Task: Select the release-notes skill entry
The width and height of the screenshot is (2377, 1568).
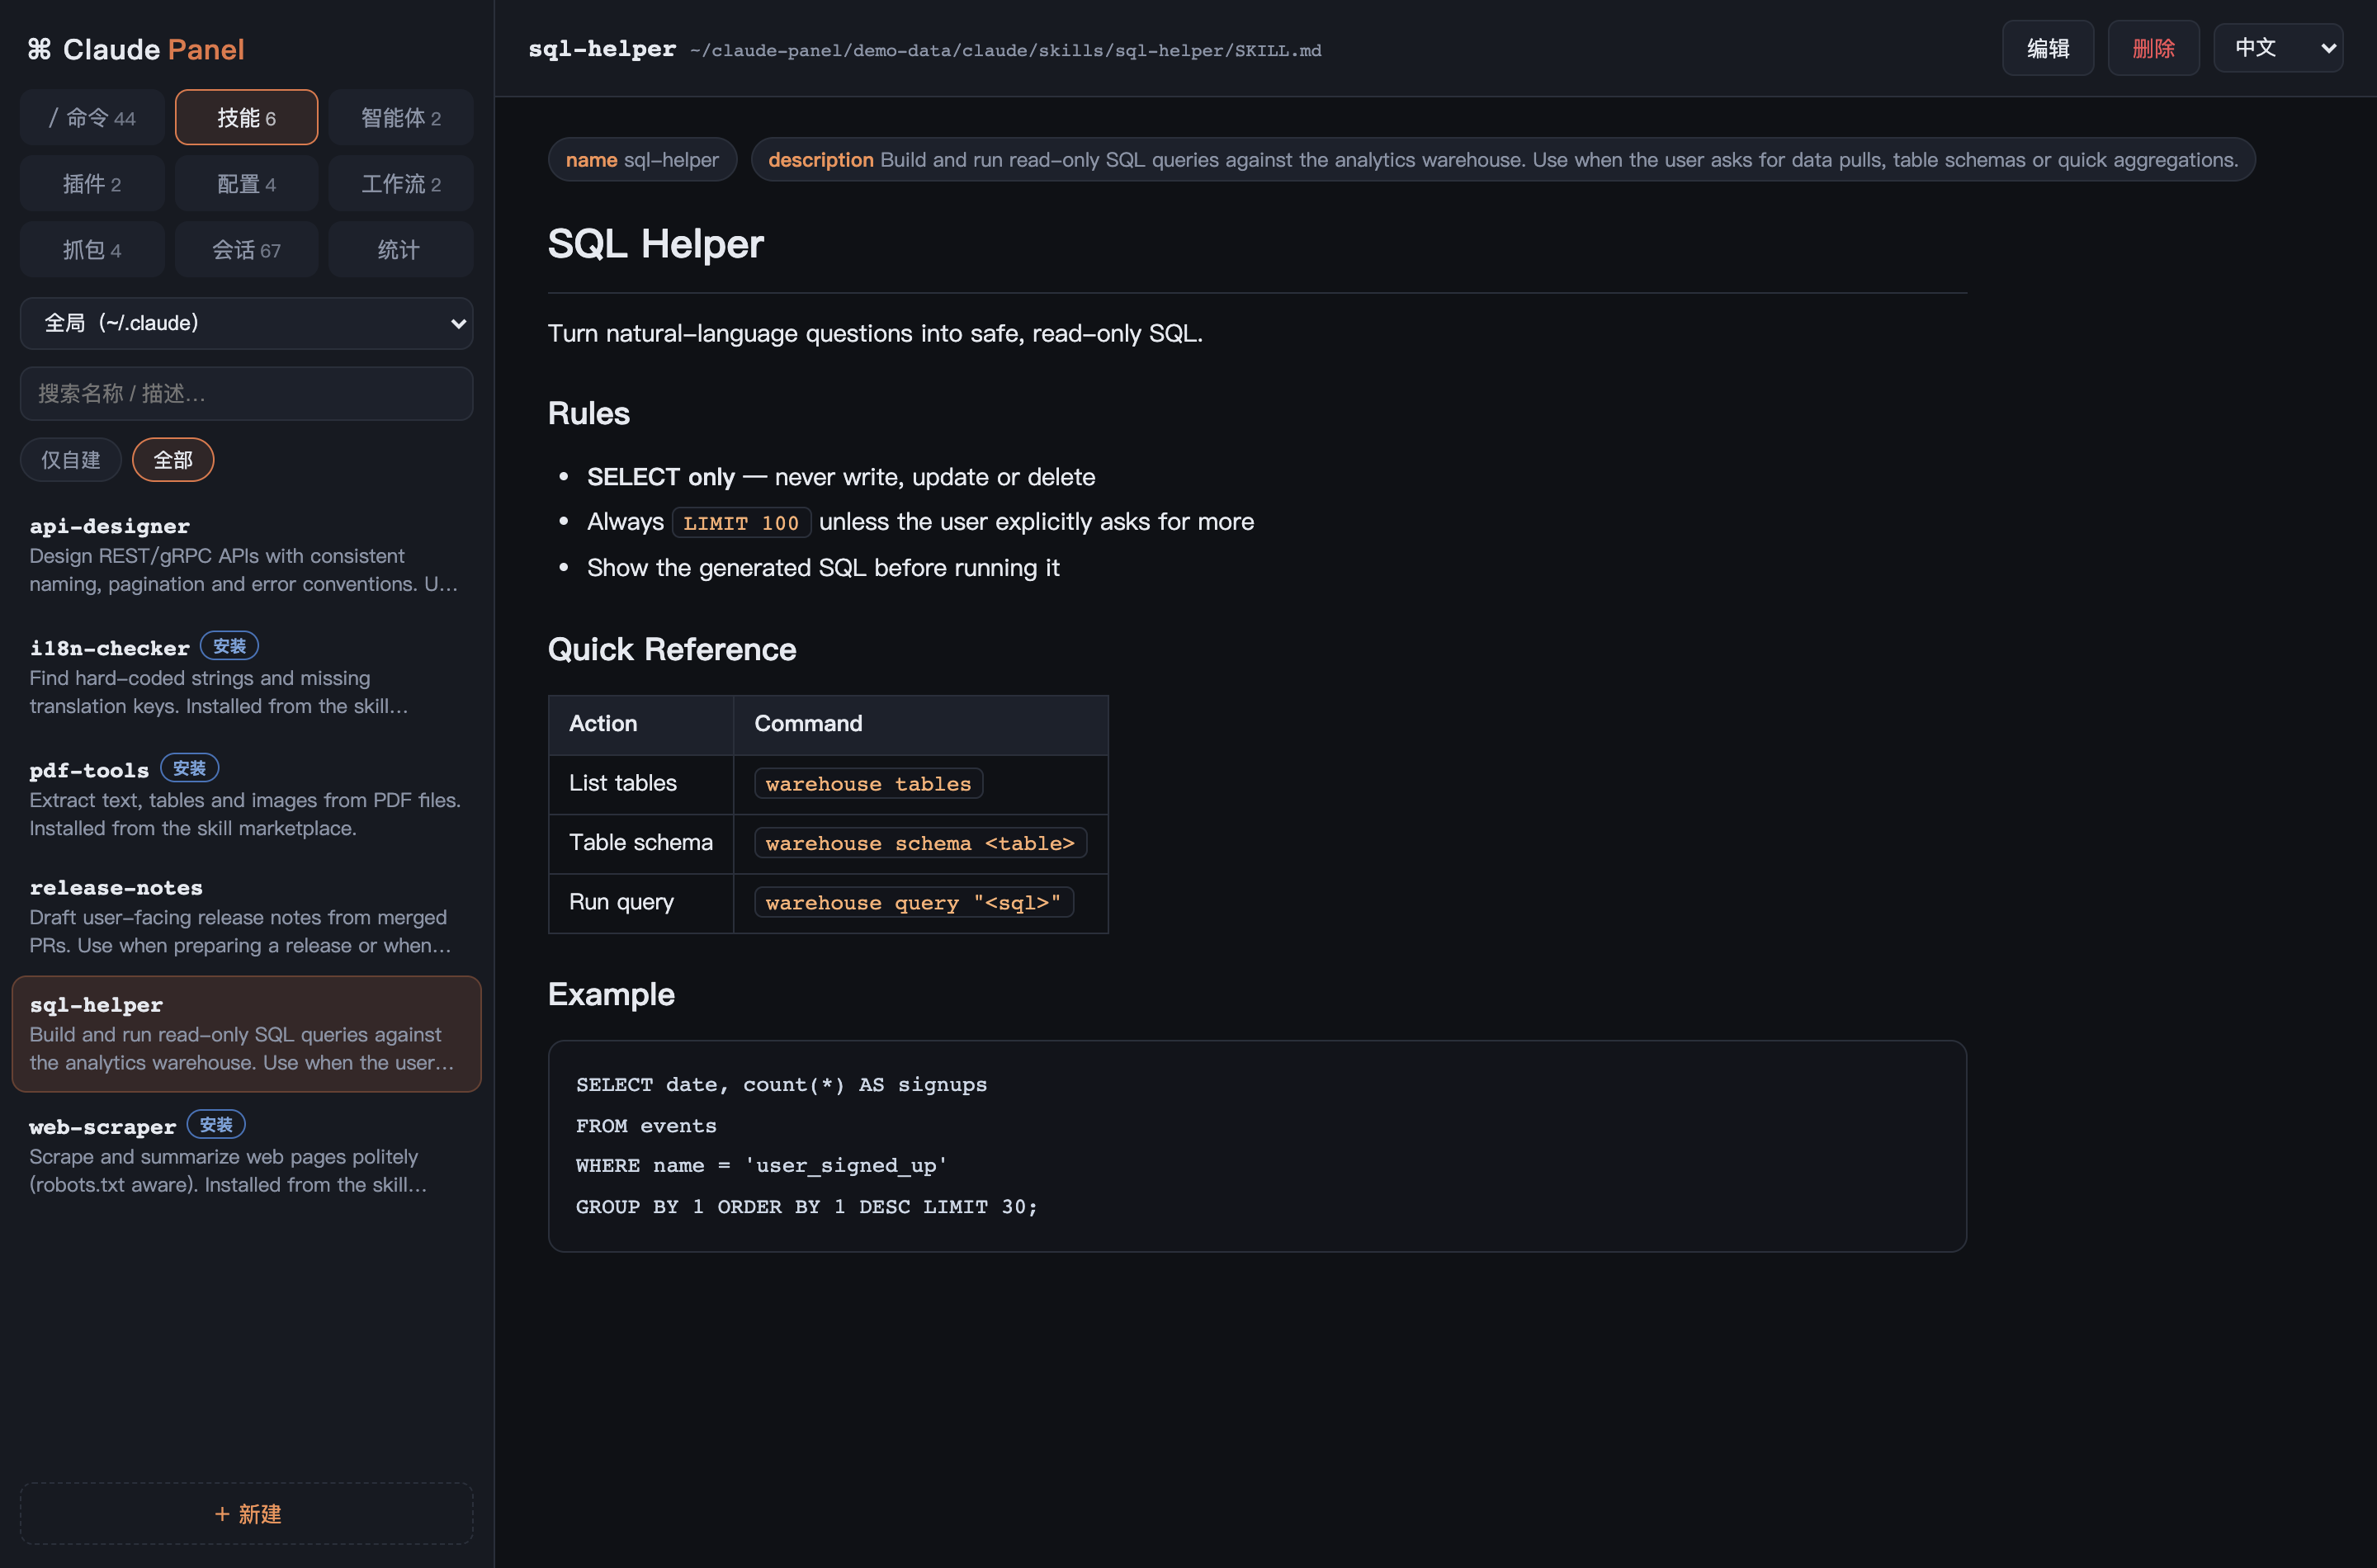Action: [246, 916]
